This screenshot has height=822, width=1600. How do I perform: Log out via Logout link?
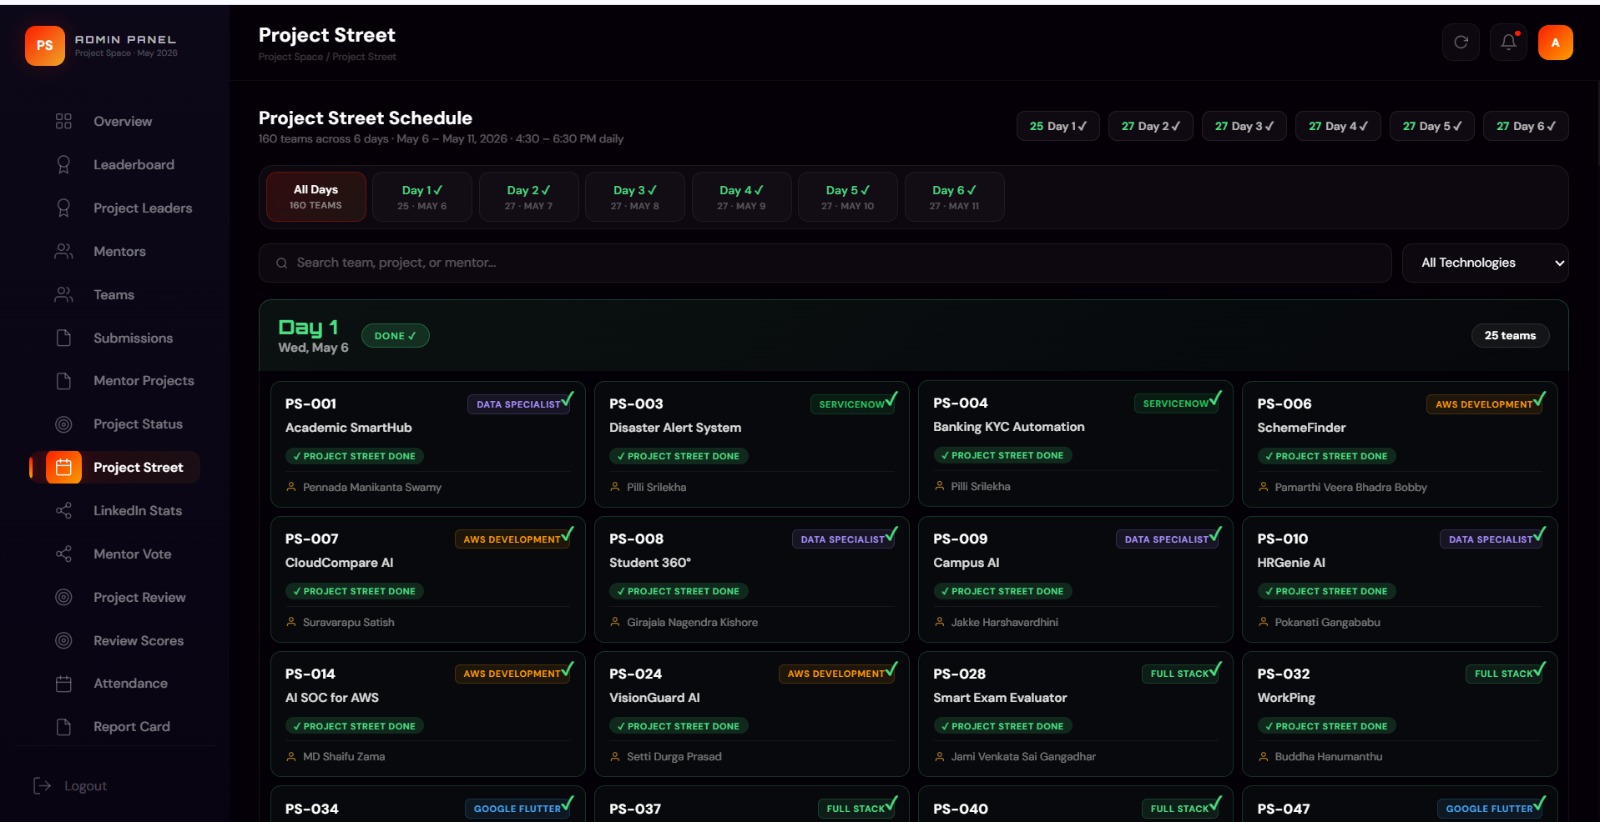(86, 786)
